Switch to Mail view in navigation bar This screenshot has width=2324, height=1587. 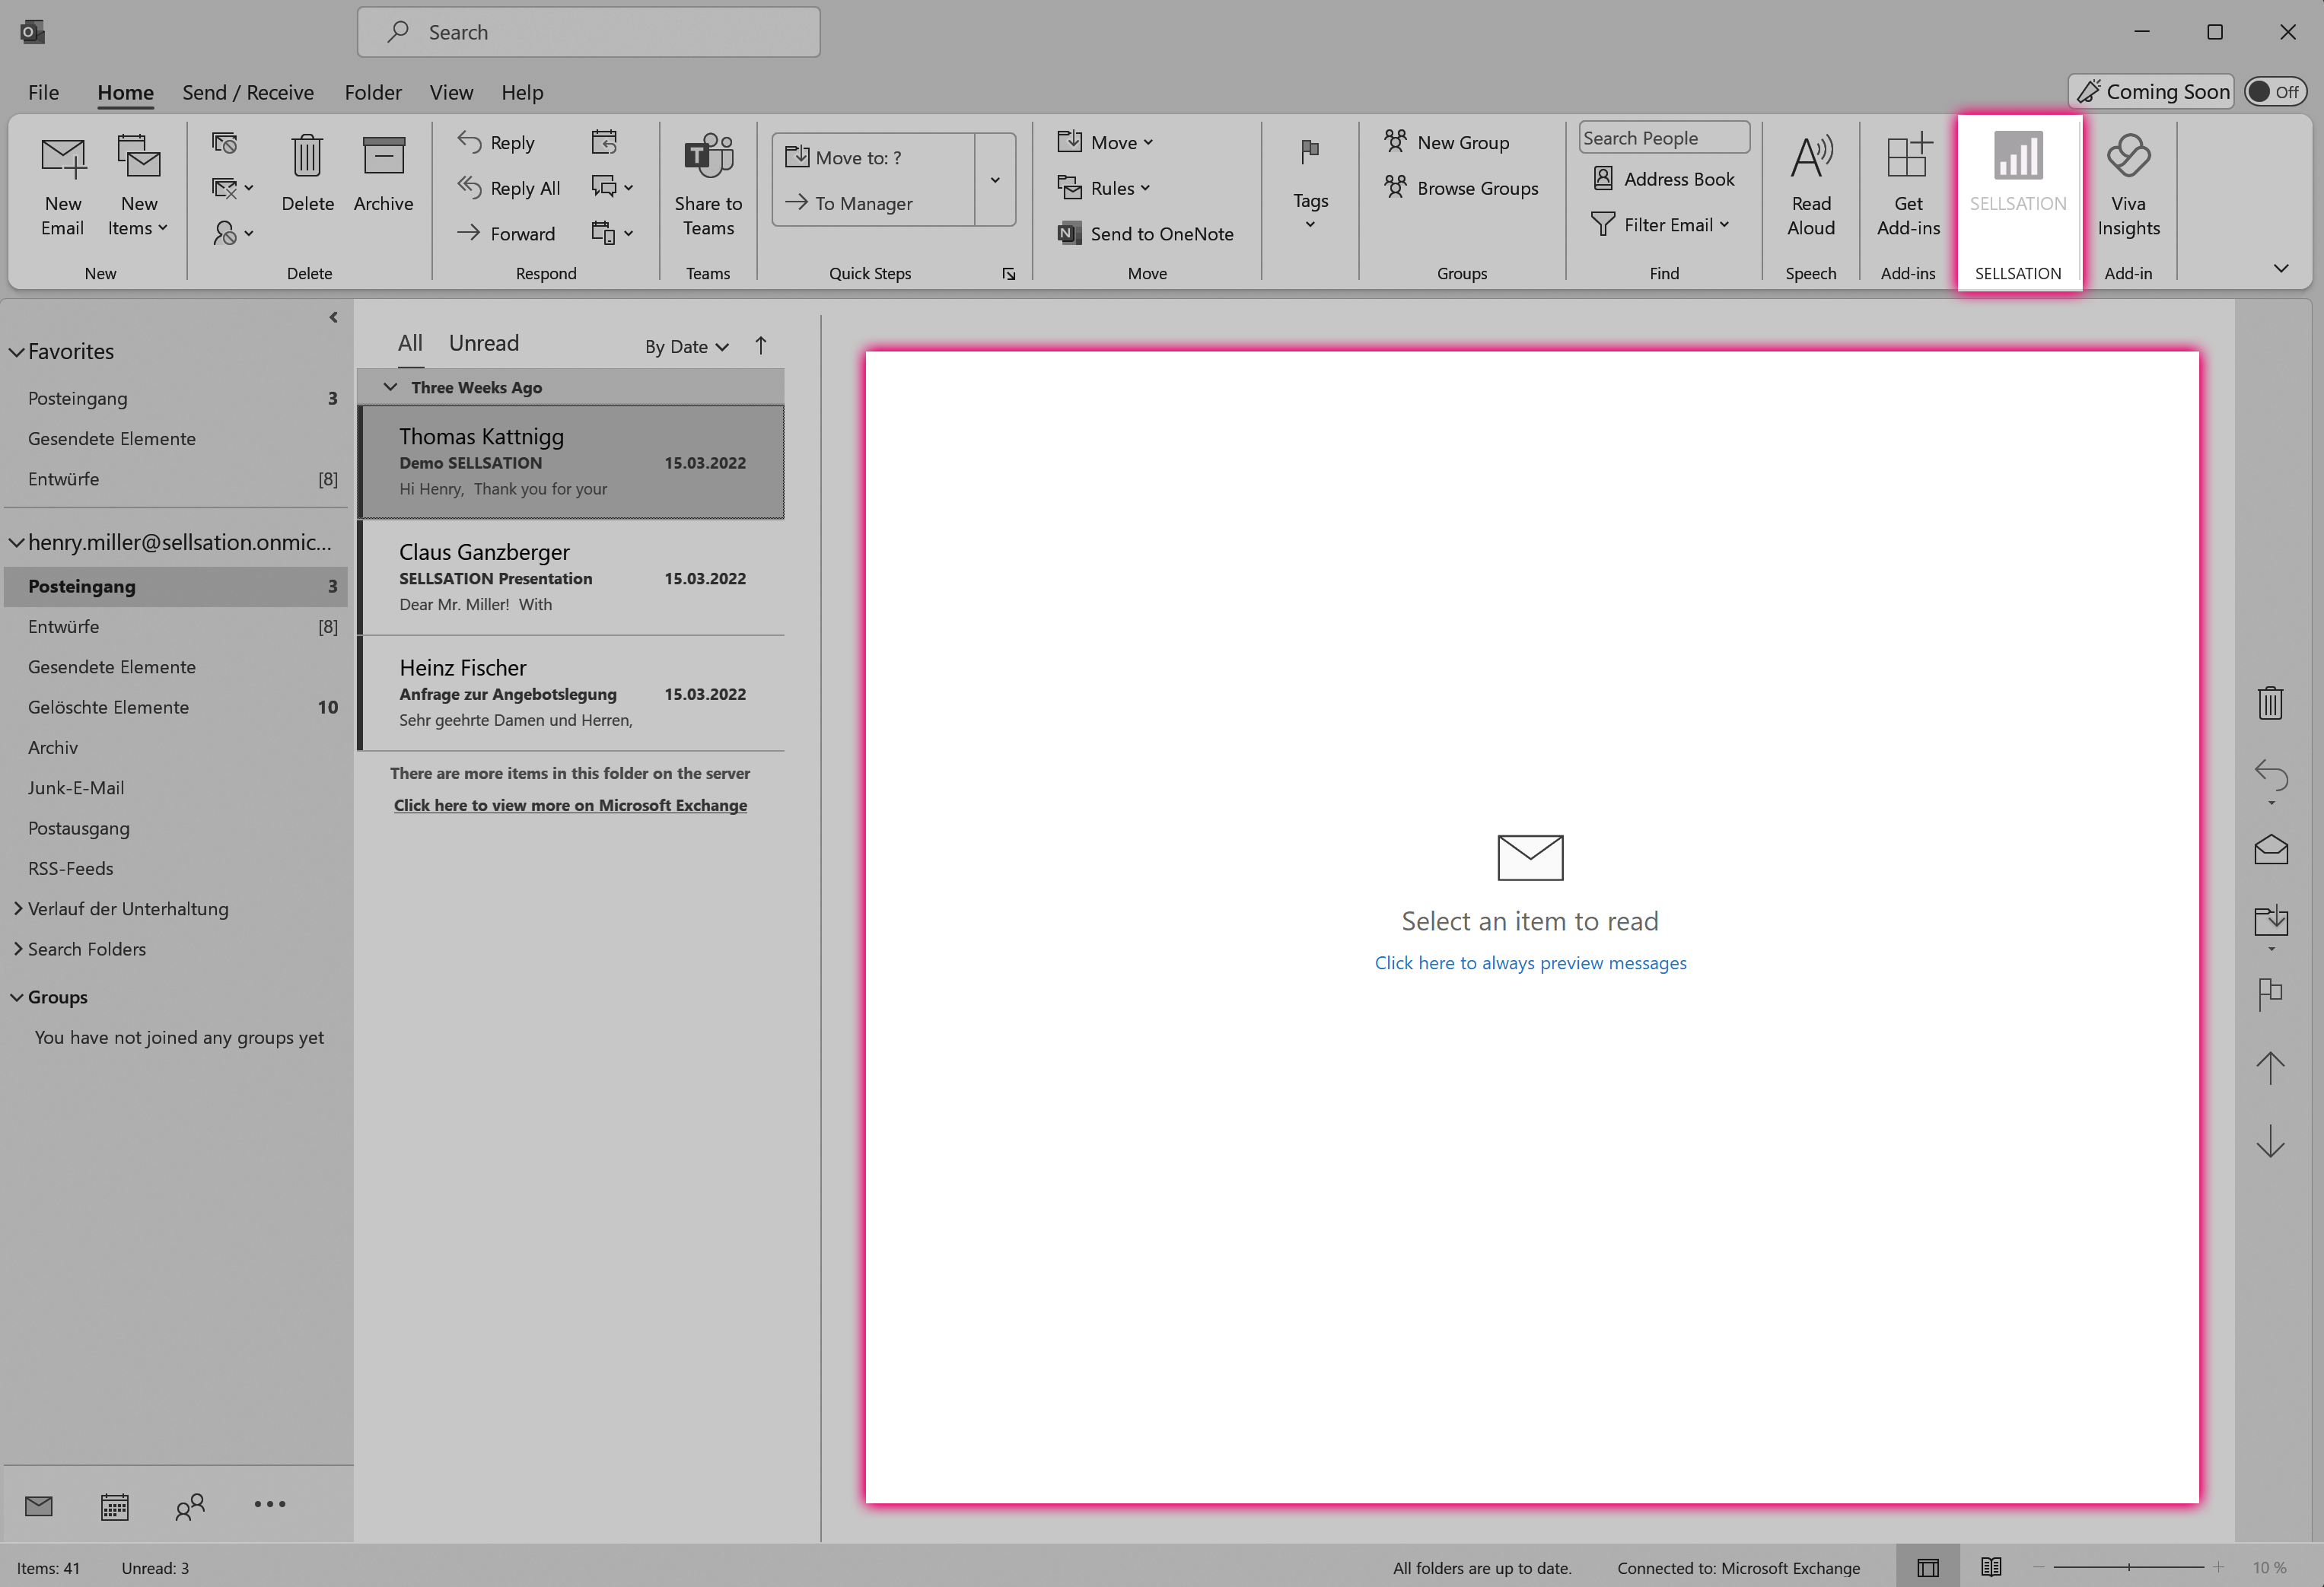coord(38,1505)
